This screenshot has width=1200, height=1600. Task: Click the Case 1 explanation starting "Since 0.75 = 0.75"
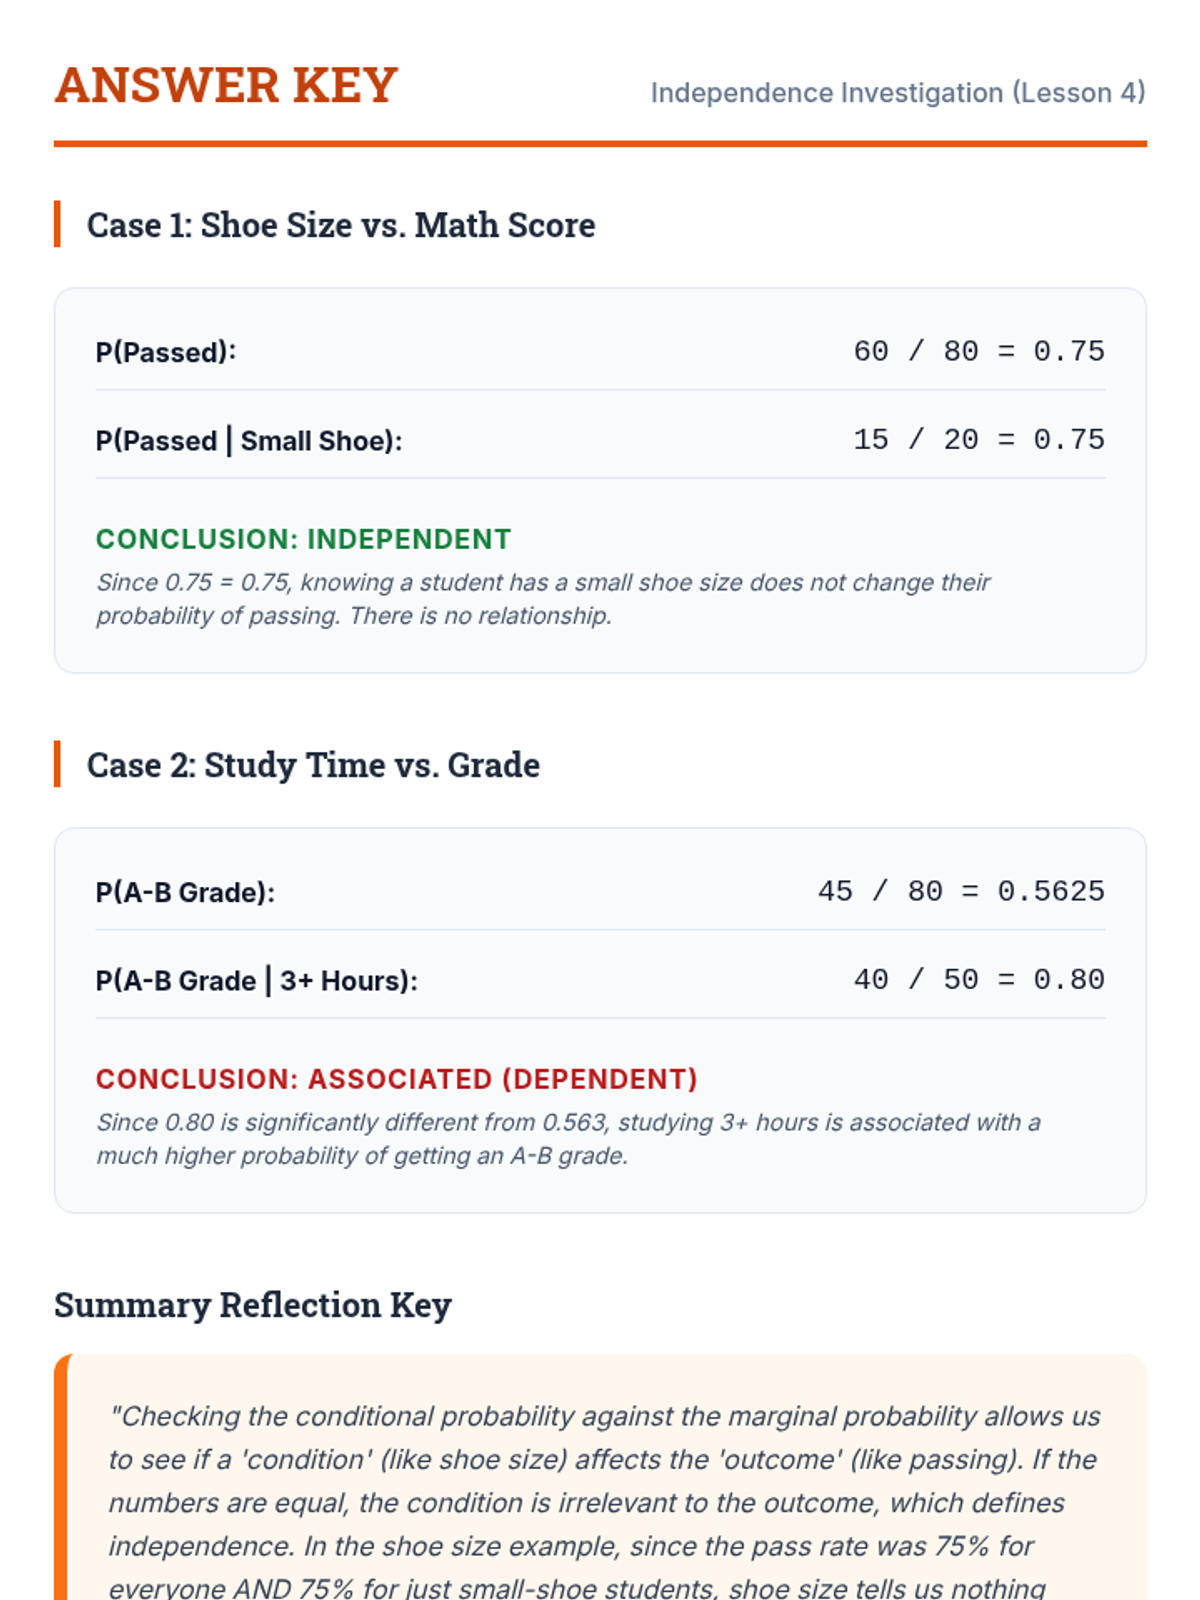(x=543, y=599)
